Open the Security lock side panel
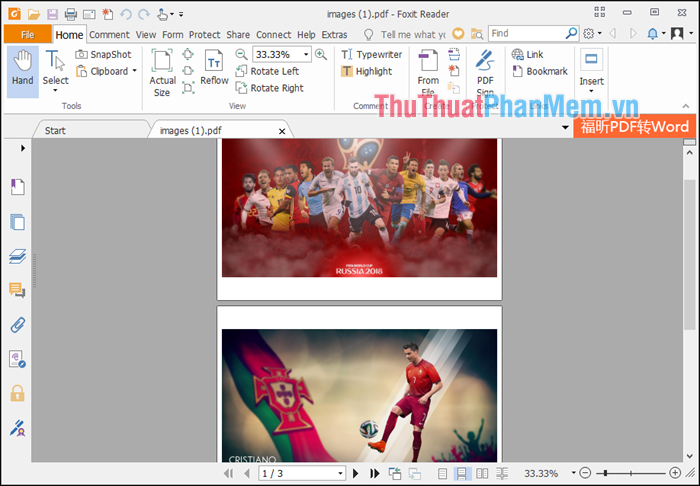700x486 pixels. coord(17,393)
